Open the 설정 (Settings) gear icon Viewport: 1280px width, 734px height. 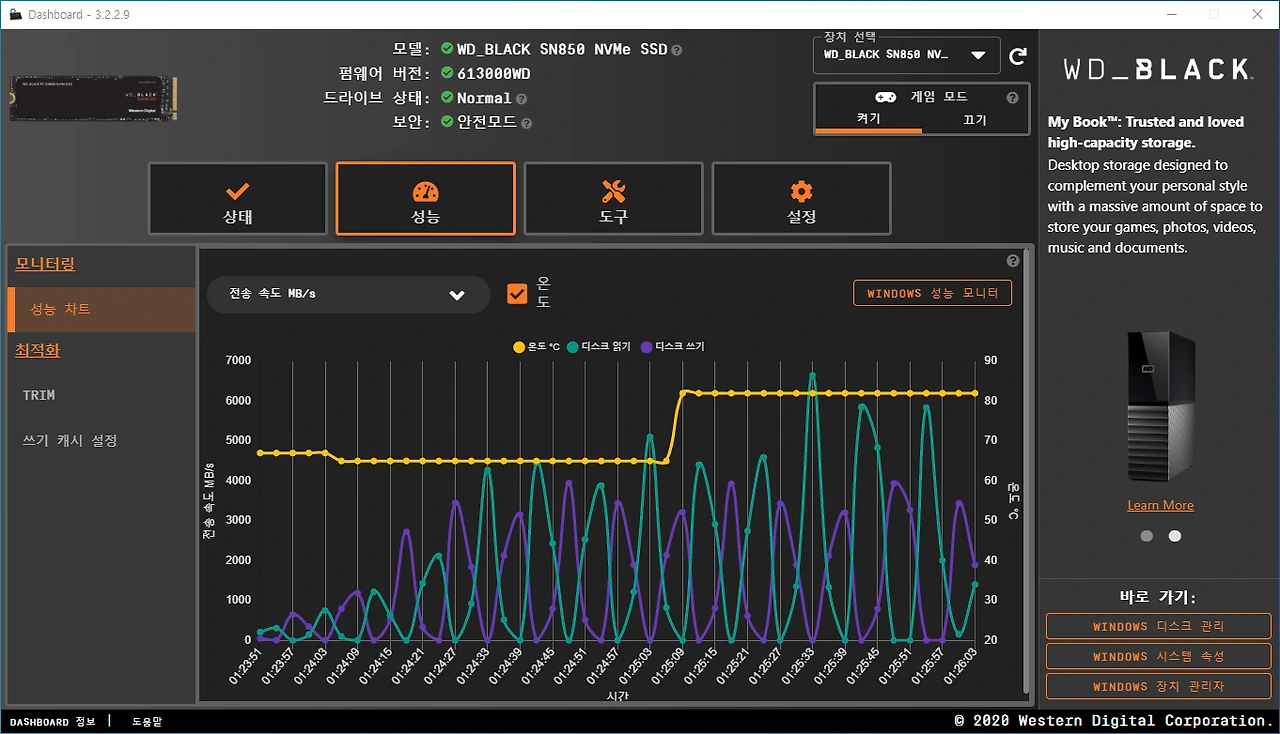click(x=800, y=188)
